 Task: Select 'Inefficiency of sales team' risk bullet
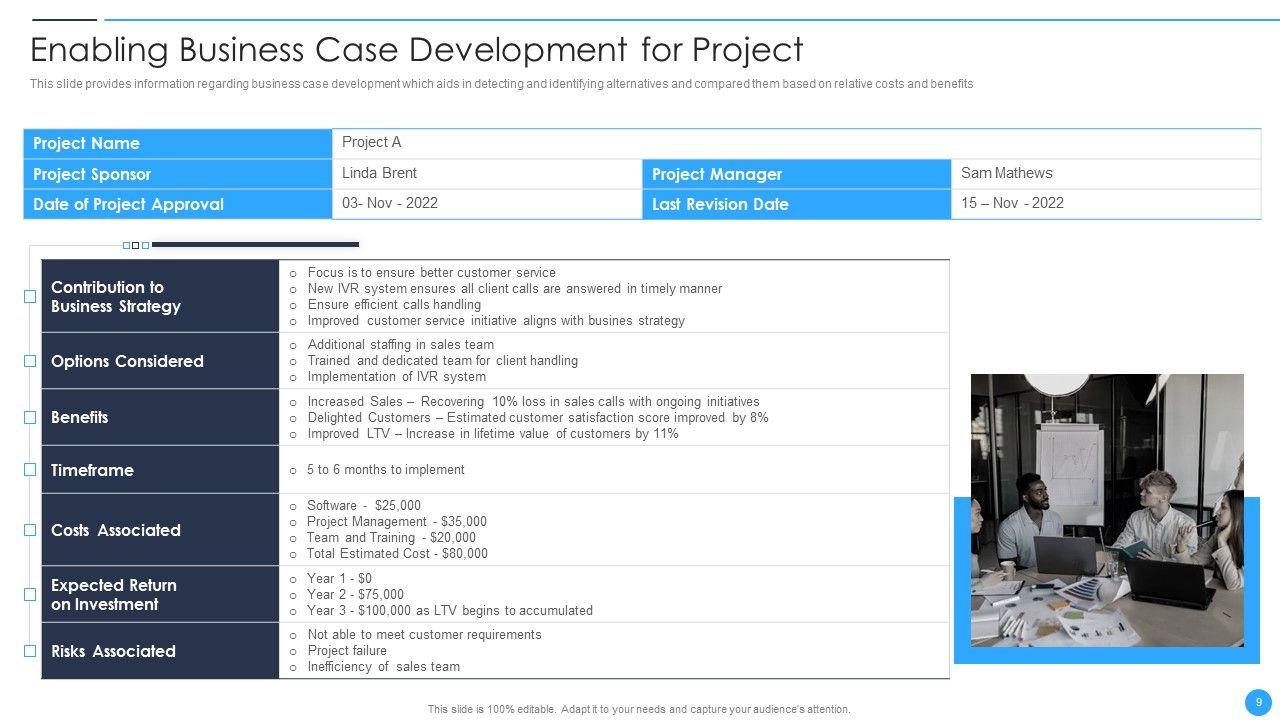tap(383, 667)
